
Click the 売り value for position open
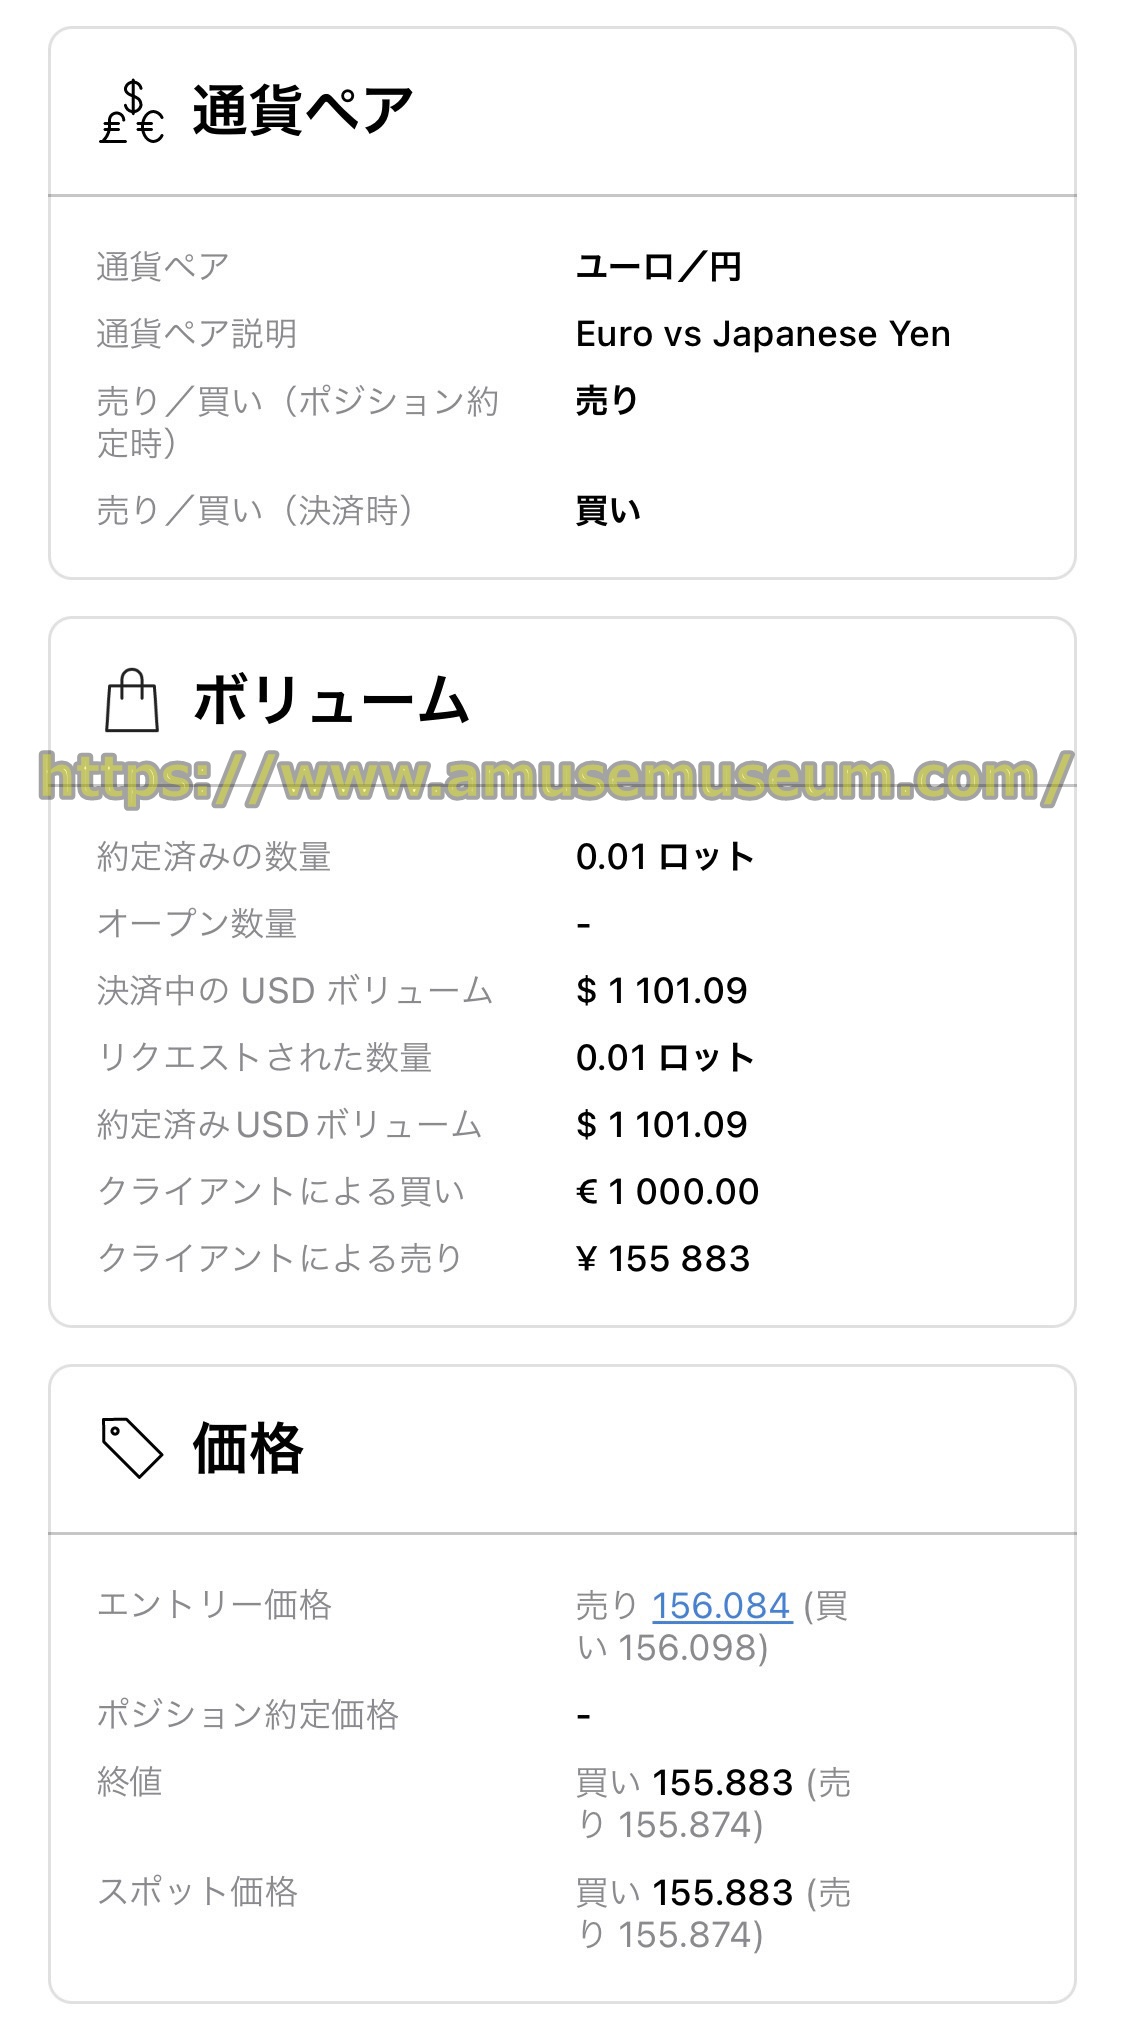coord(607,401)
